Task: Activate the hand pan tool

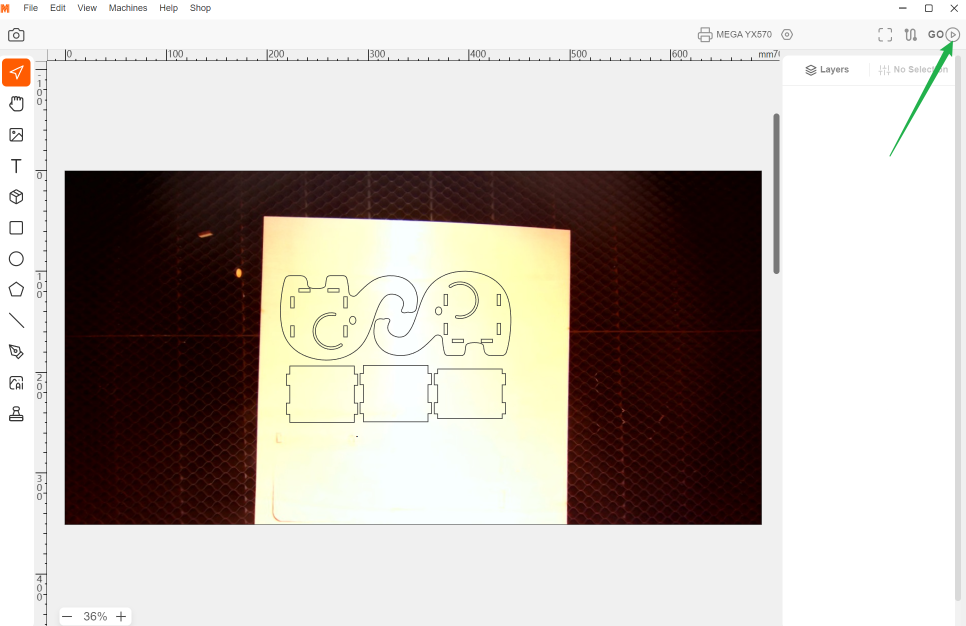Action: pos(16,104)
